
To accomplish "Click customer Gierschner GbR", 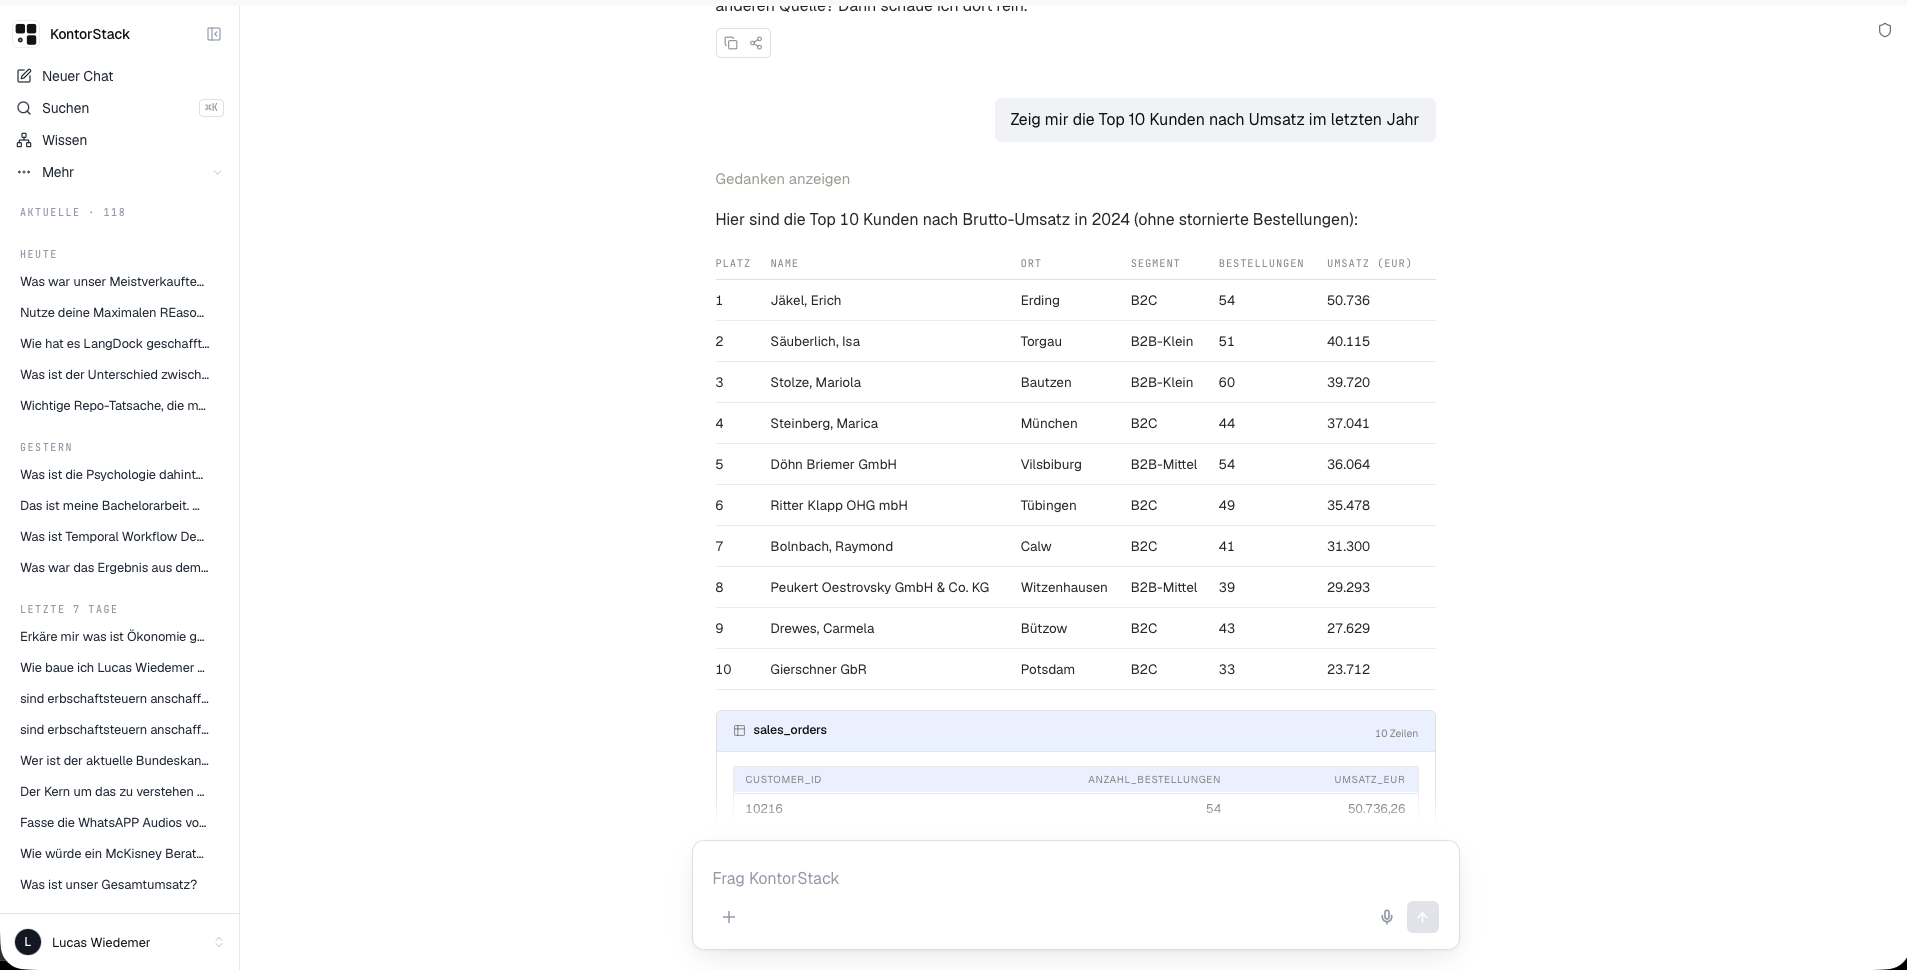I will [818, 670].
